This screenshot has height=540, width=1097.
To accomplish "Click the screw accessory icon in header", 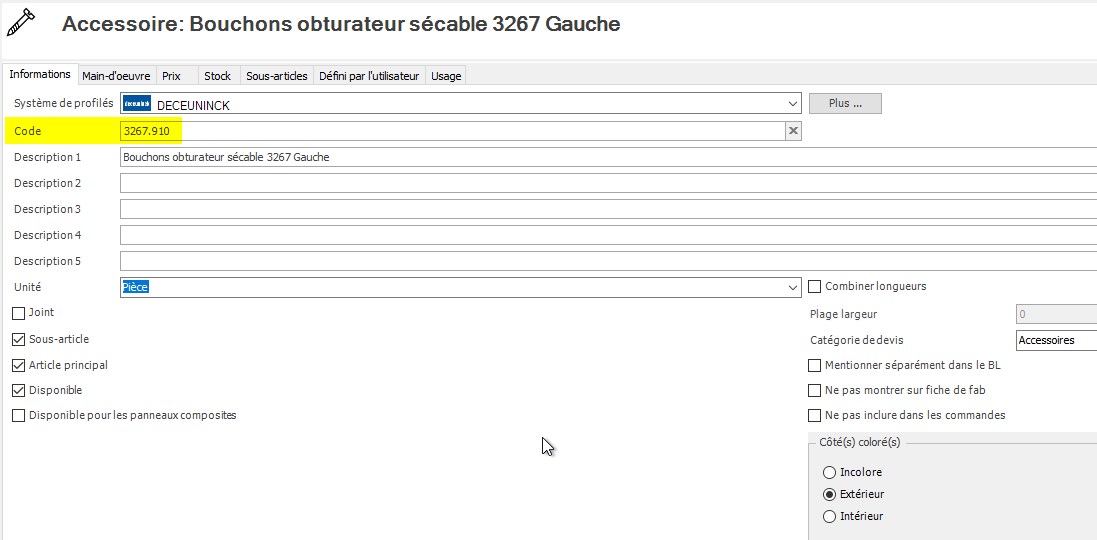I will 21,23.
